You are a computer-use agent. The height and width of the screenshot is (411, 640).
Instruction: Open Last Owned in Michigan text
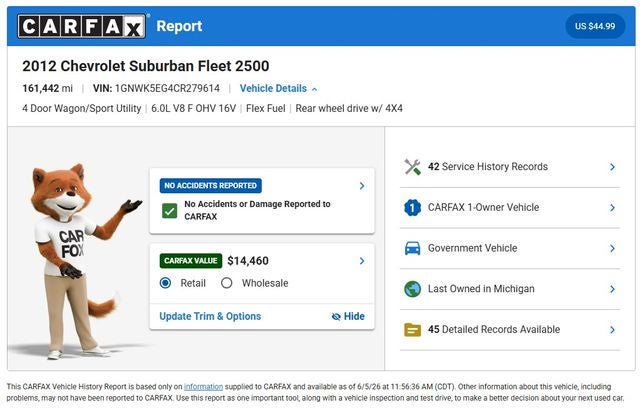(x=481, y=289)
